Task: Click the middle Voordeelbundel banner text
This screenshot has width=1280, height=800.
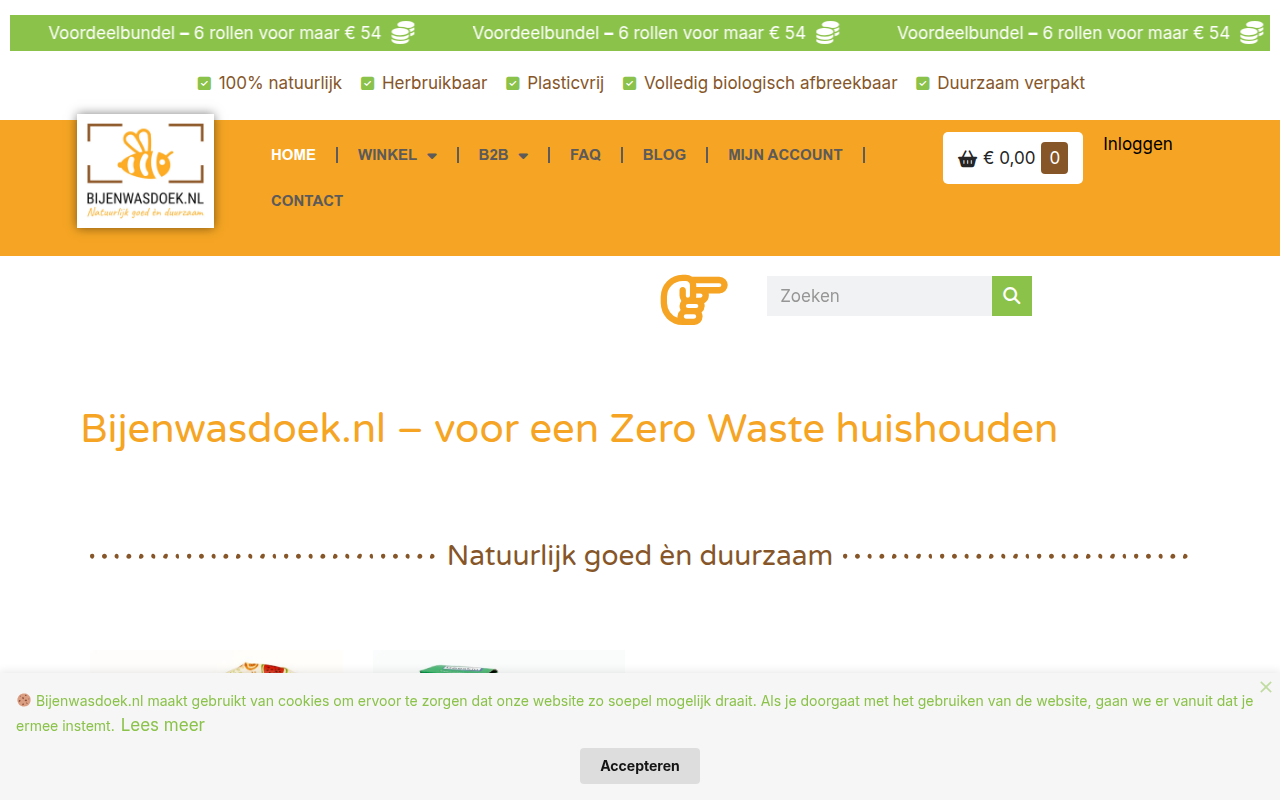Action: pyautogui.click(x=639, y=33)
